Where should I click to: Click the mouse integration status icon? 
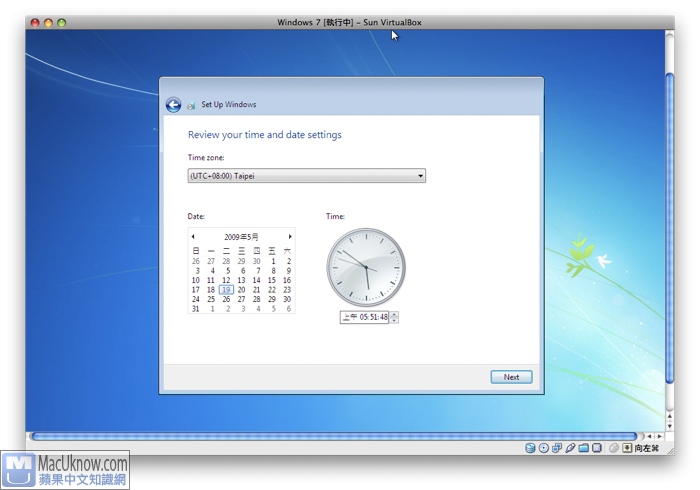coord(614,448)
